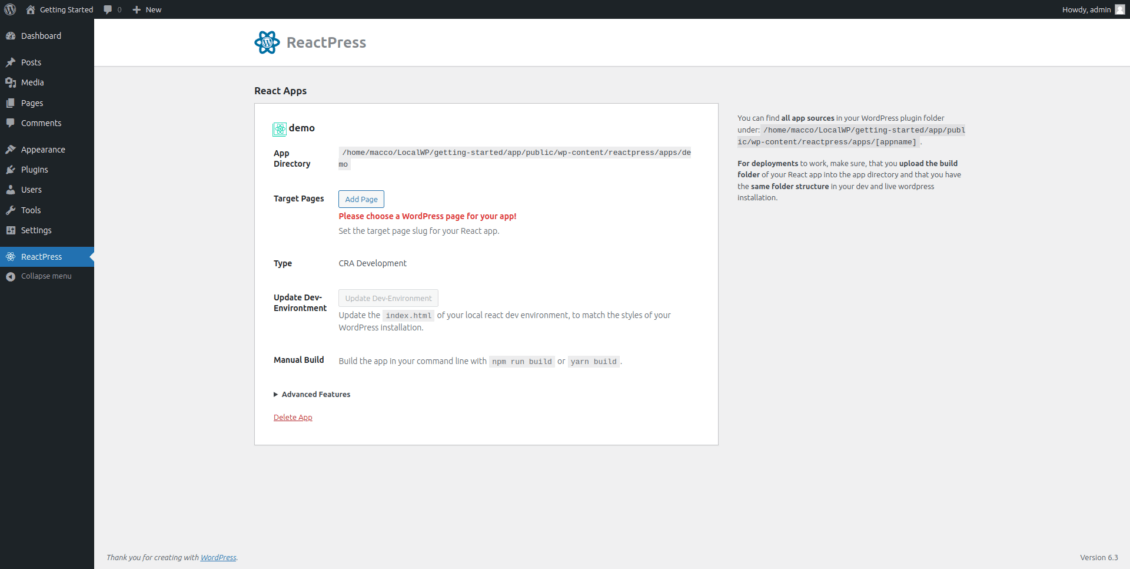The width and height of the screenshot is (1130, 569).
Task: Expand the Advanced Features section
Action: (x=312, y=394)
